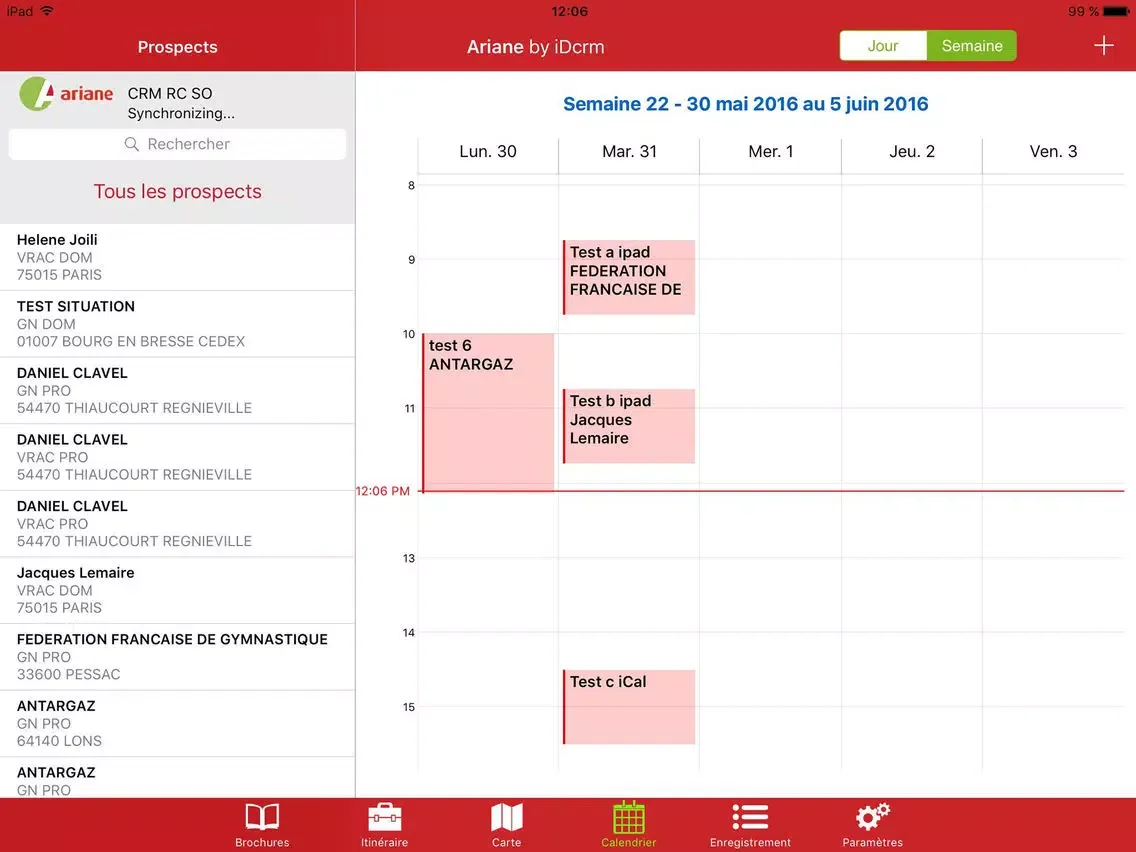Image resolution: width=1136 pixels, height=852 pixels.
Task: Open DANIEL CLAVEL GN PRO prospect
Action: click(178, 390)
